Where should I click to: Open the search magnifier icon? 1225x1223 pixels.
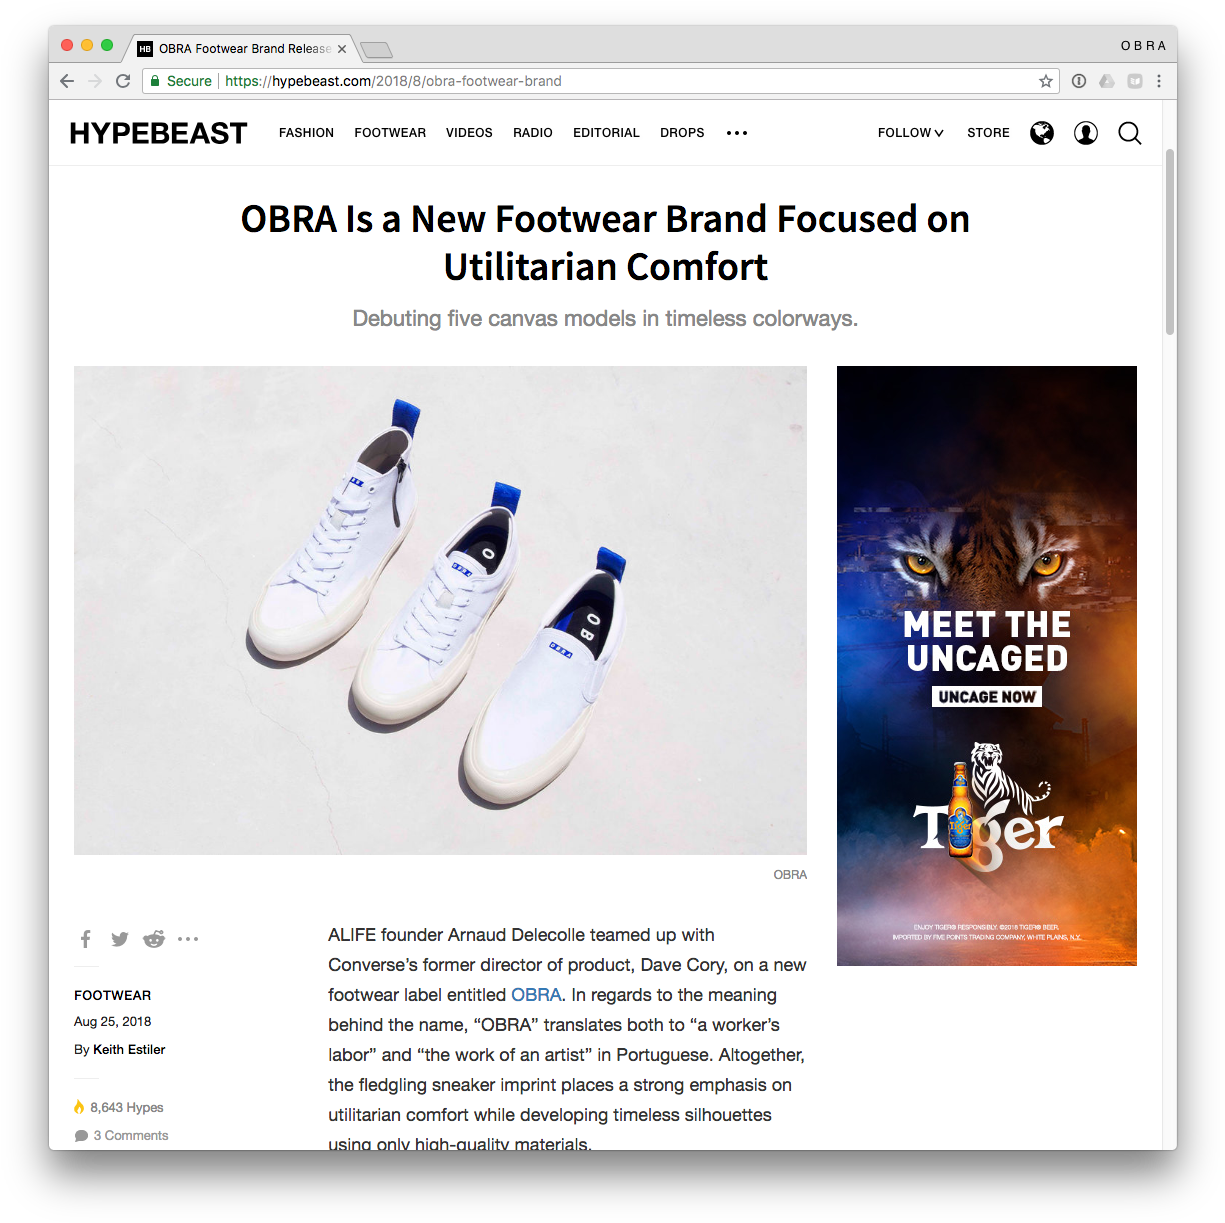click(x=1130, y=133)
